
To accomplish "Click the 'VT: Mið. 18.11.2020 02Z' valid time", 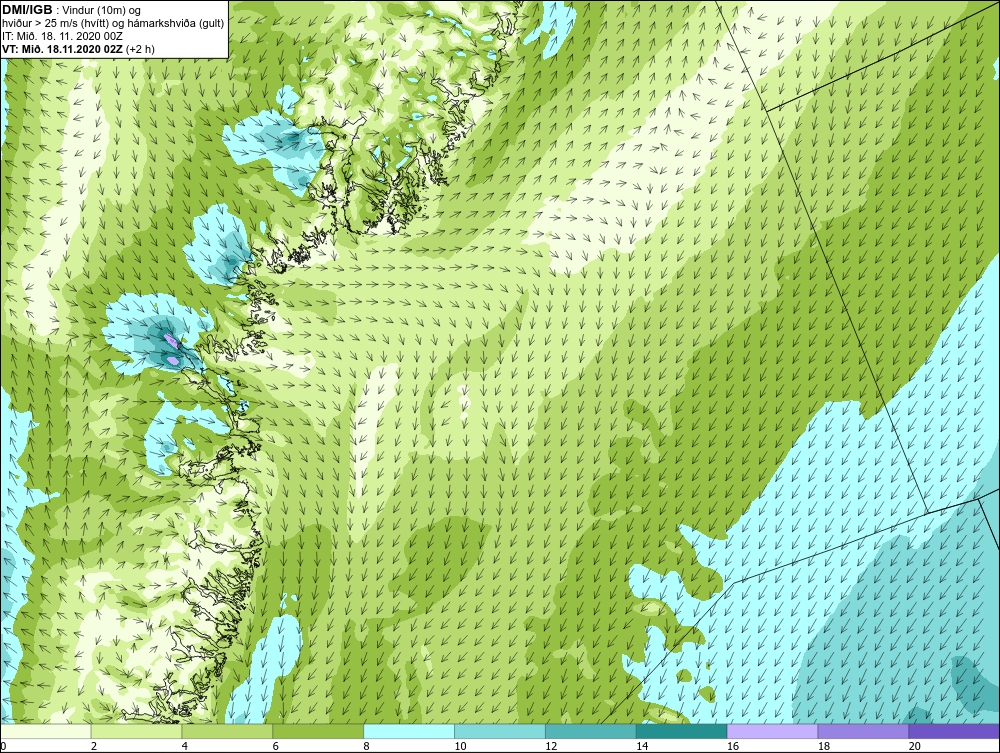I will point(62,48).
